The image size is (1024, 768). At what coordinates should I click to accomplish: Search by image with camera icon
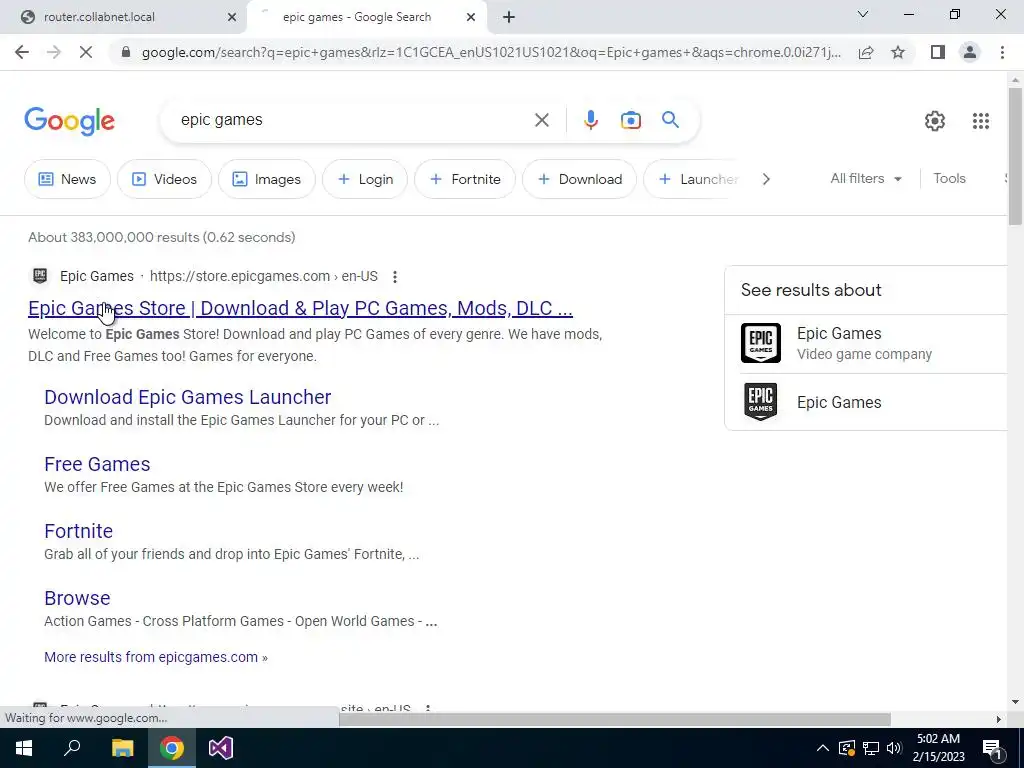click(x=630, y=120)
